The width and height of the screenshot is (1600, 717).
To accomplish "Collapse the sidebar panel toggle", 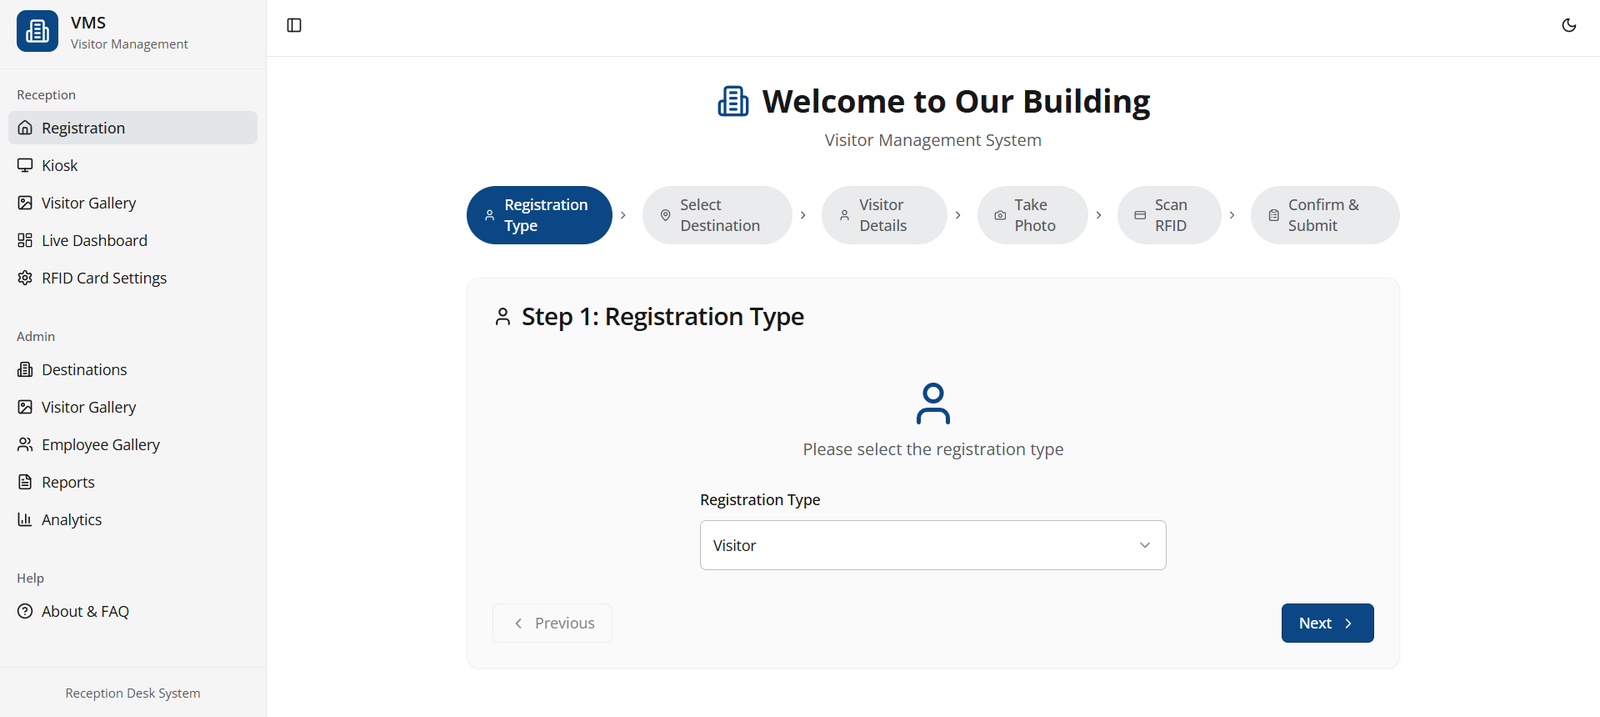I will 294,26.
